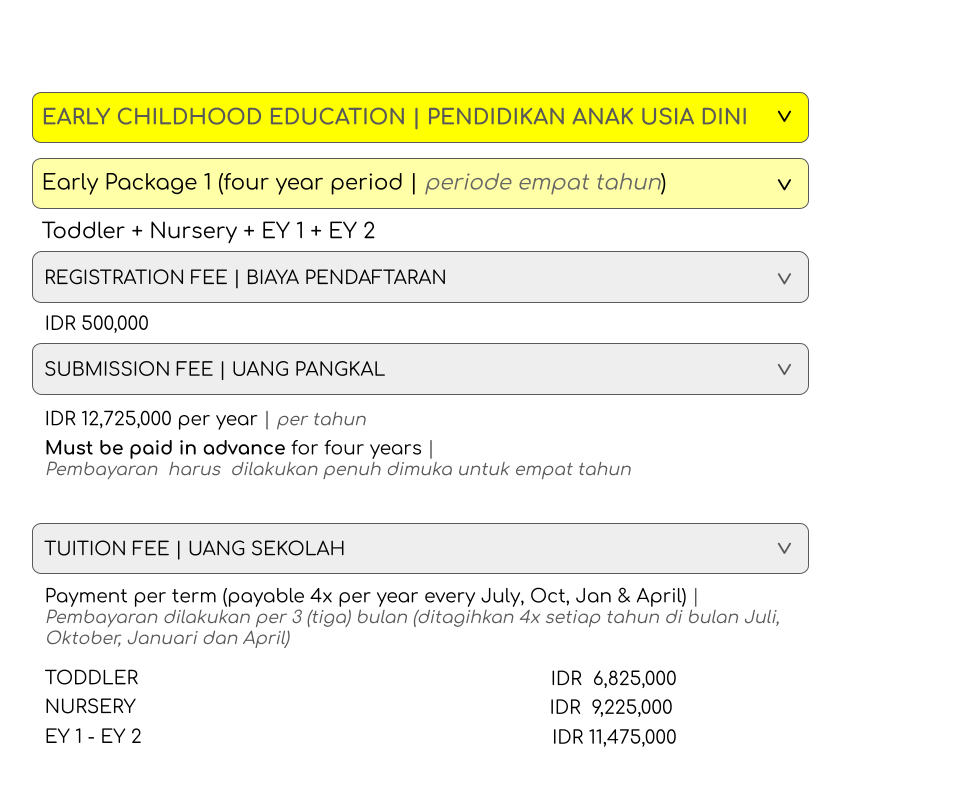Toggle the Registration Fee chevron arrow

784,278
